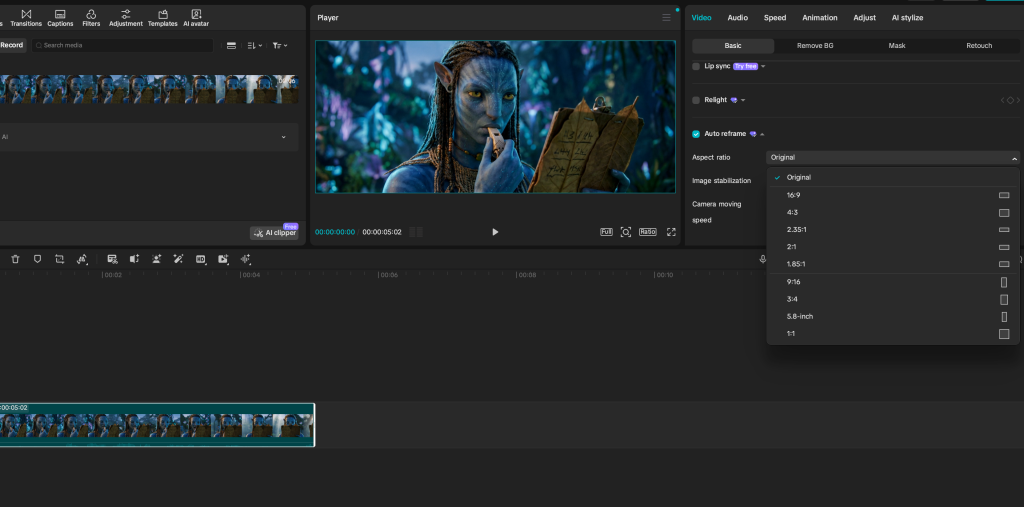Click the microphone voiceover icon
The image size is (1024, 507).
coord(762,259)
